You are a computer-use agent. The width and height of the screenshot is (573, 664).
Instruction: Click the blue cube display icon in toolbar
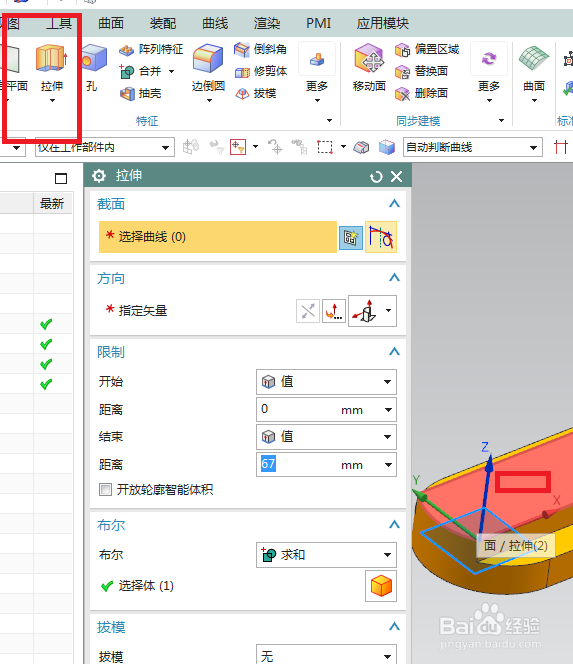coord(387,147)
